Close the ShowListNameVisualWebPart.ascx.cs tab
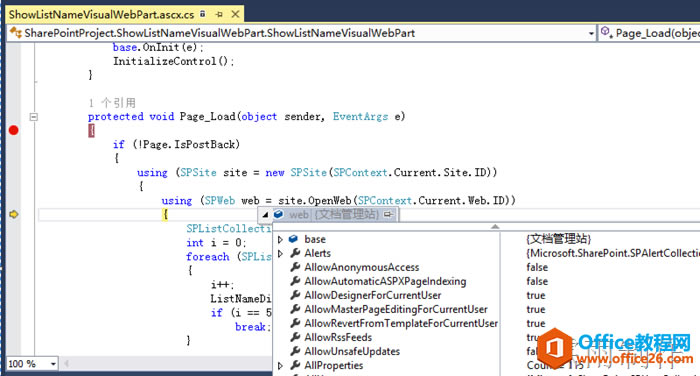The width and height of the screenshot is (700, 376). pyautogui.click(x=235, y=14)
